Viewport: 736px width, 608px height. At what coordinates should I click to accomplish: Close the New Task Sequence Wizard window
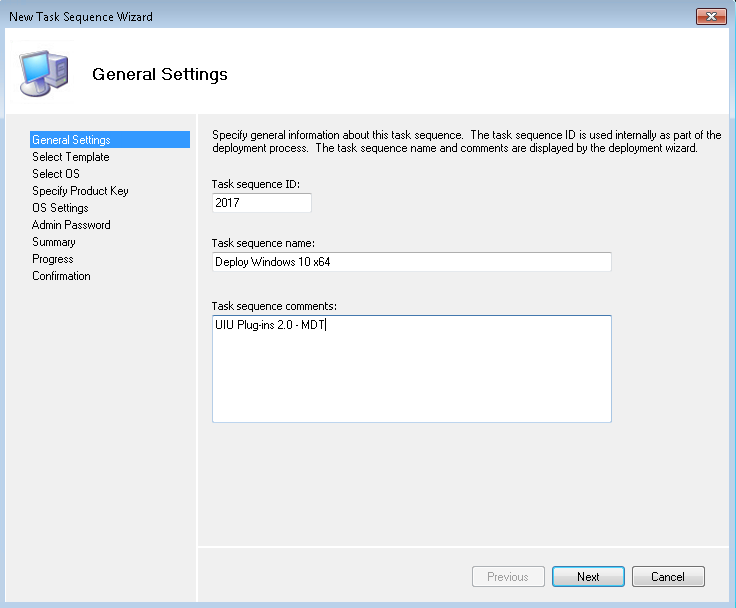pyautogui.click(x=712, y=17)
